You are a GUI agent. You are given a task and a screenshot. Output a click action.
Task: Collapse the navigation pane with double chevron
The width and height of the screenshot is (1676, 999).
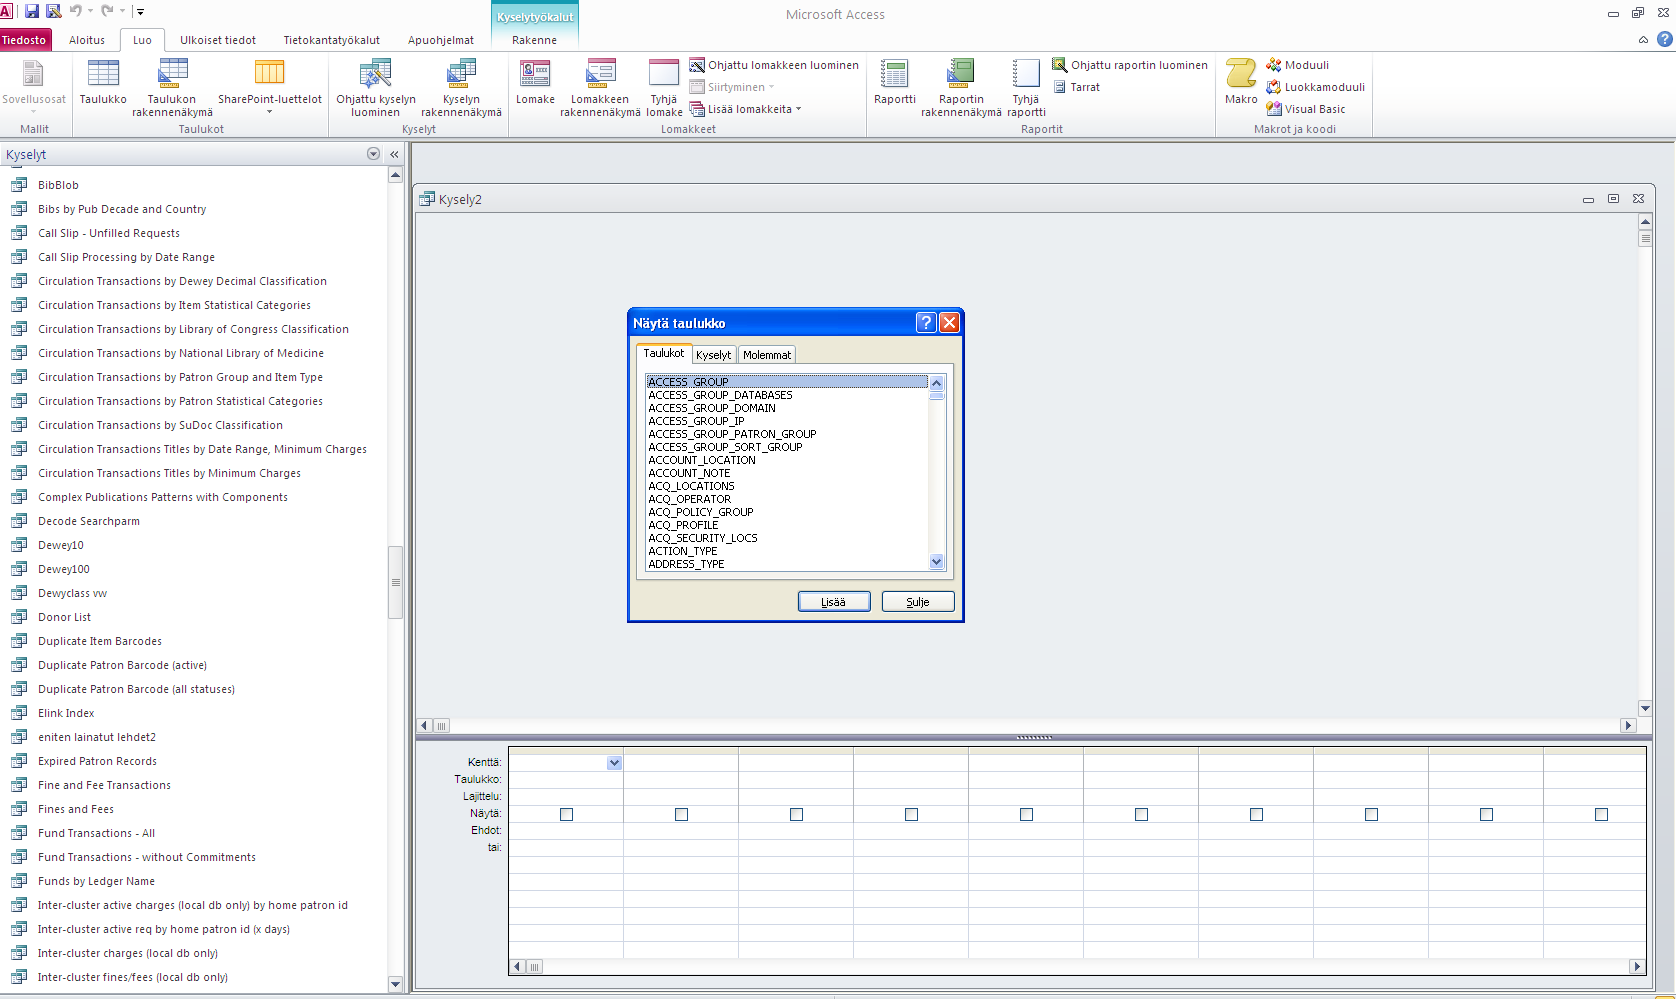click(394, 154)
